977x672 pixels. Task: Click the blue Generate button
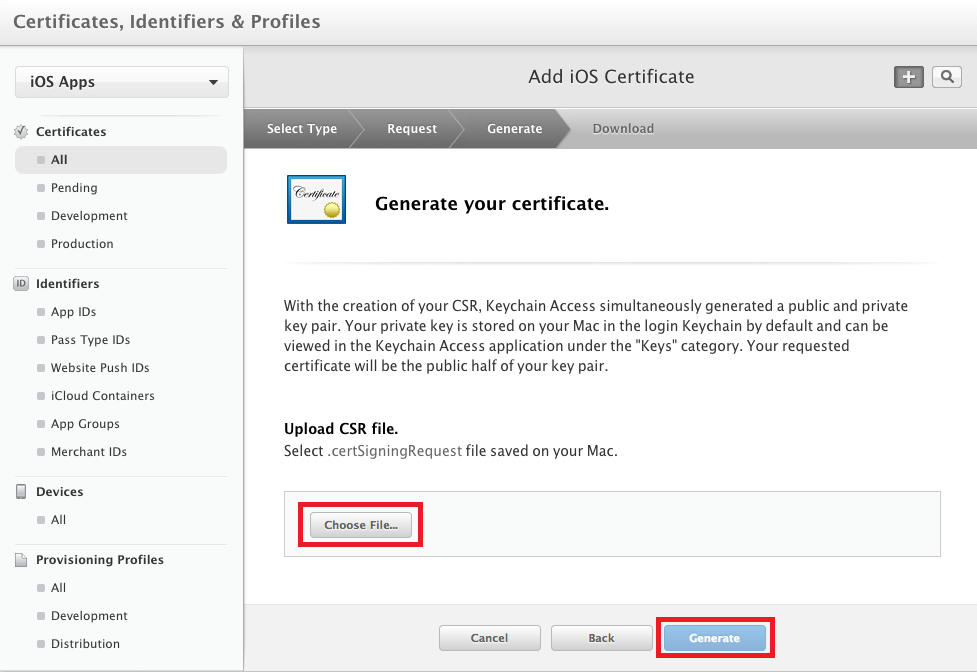(x=715, y=638)
